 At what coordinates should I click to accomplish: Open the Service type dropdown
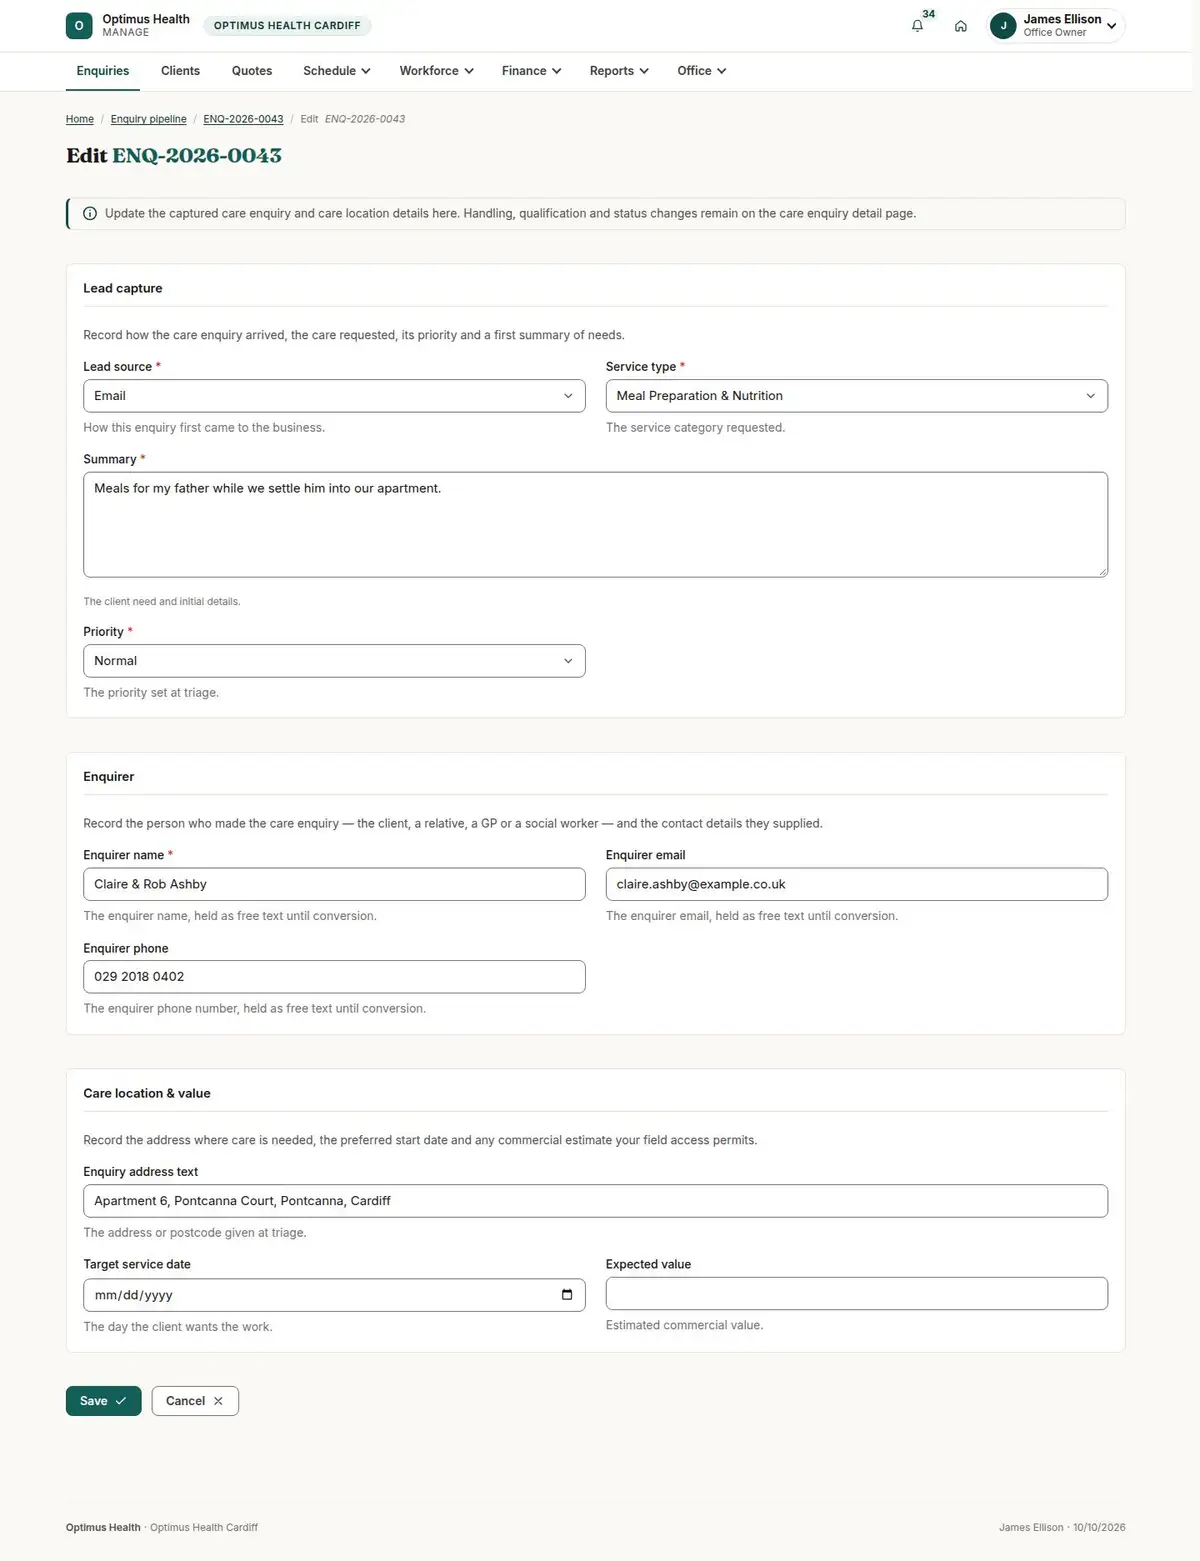857,396
